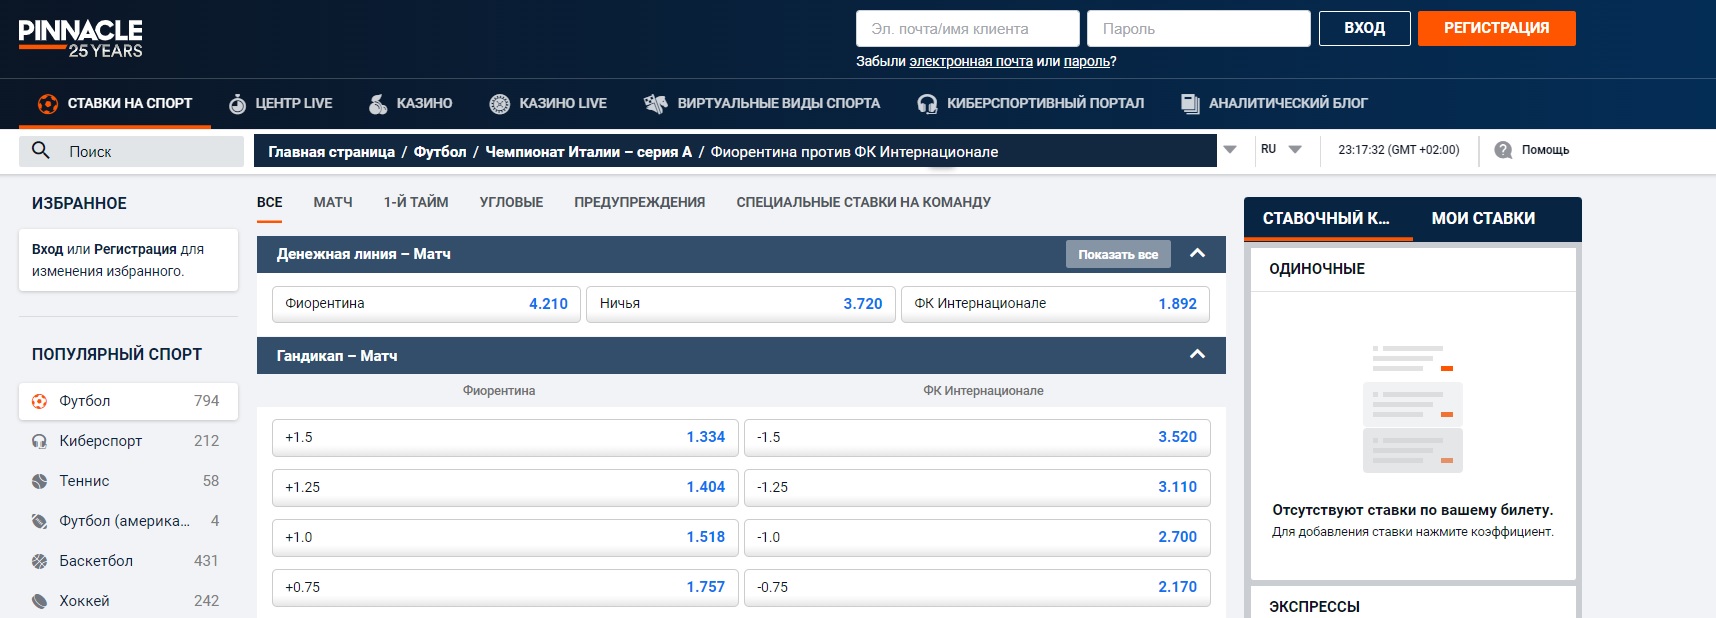The image size is (1716, 618).
Task: Click the casino chips icon by Казино
Action: [378, 104]
